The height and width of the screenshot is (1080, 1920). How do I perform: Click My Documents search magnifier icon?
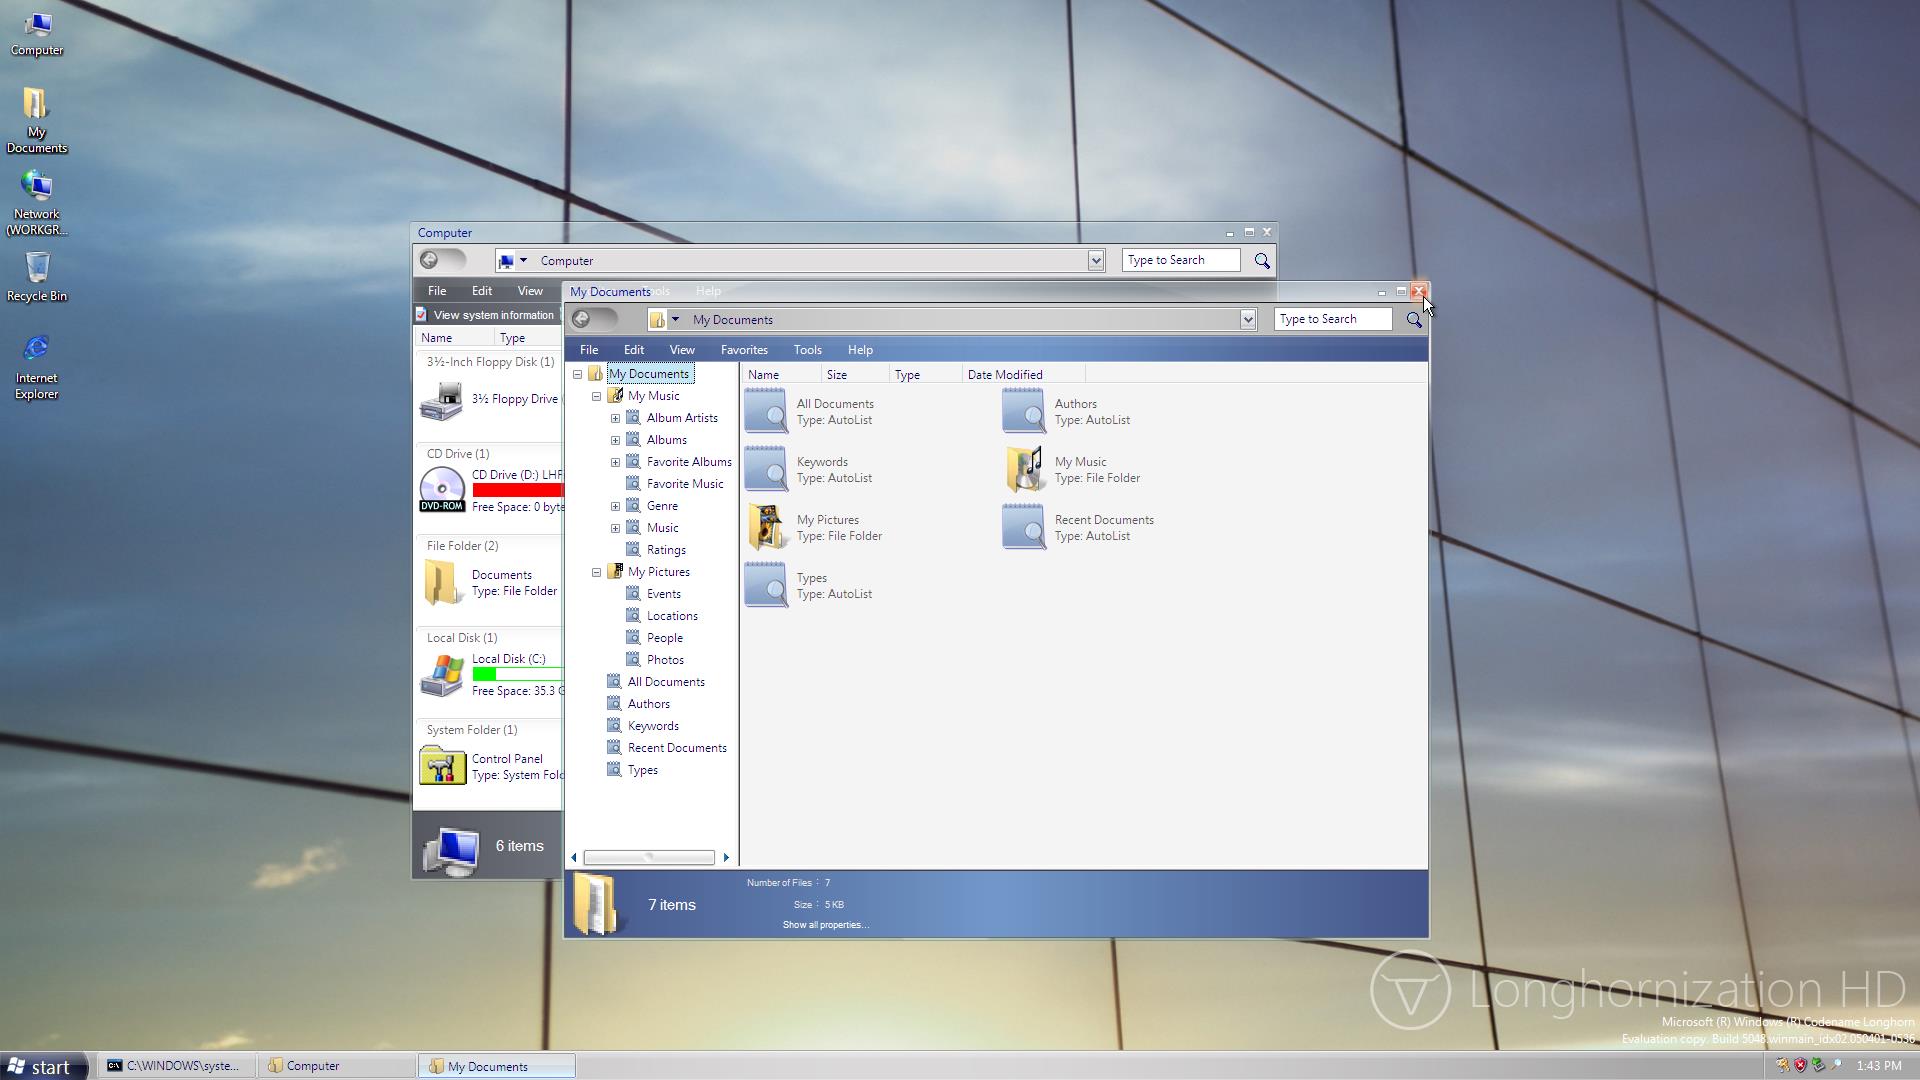click(1413, 320)
